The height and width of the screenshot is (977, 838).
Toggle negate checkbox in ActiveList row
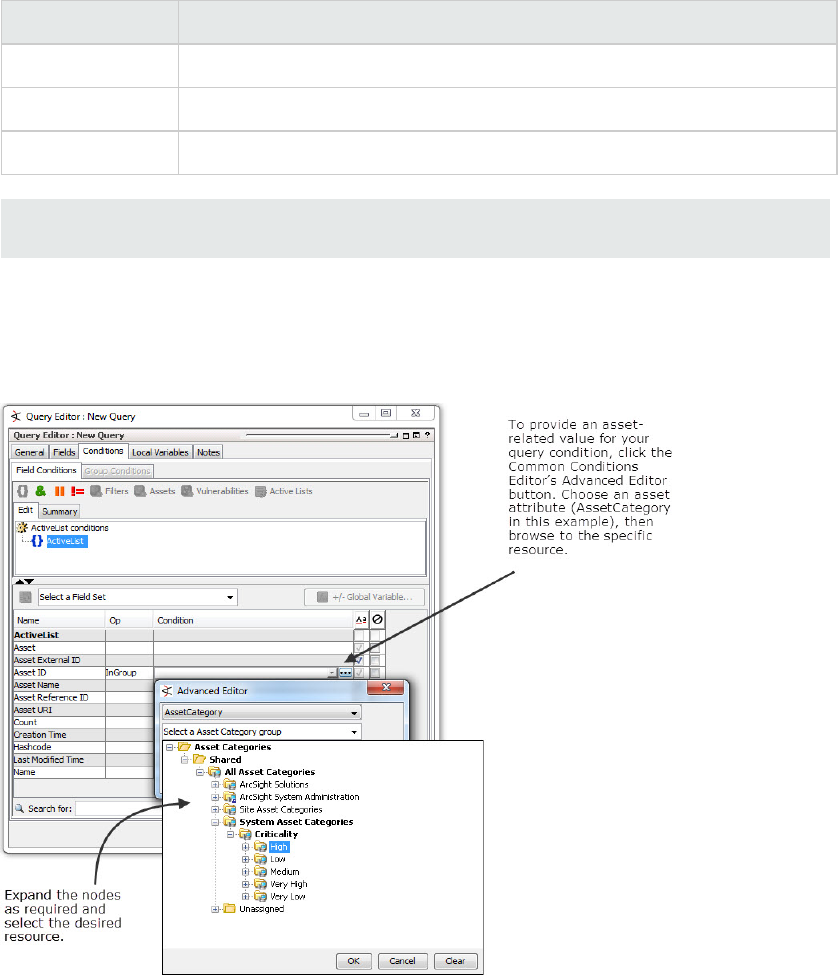375,636
